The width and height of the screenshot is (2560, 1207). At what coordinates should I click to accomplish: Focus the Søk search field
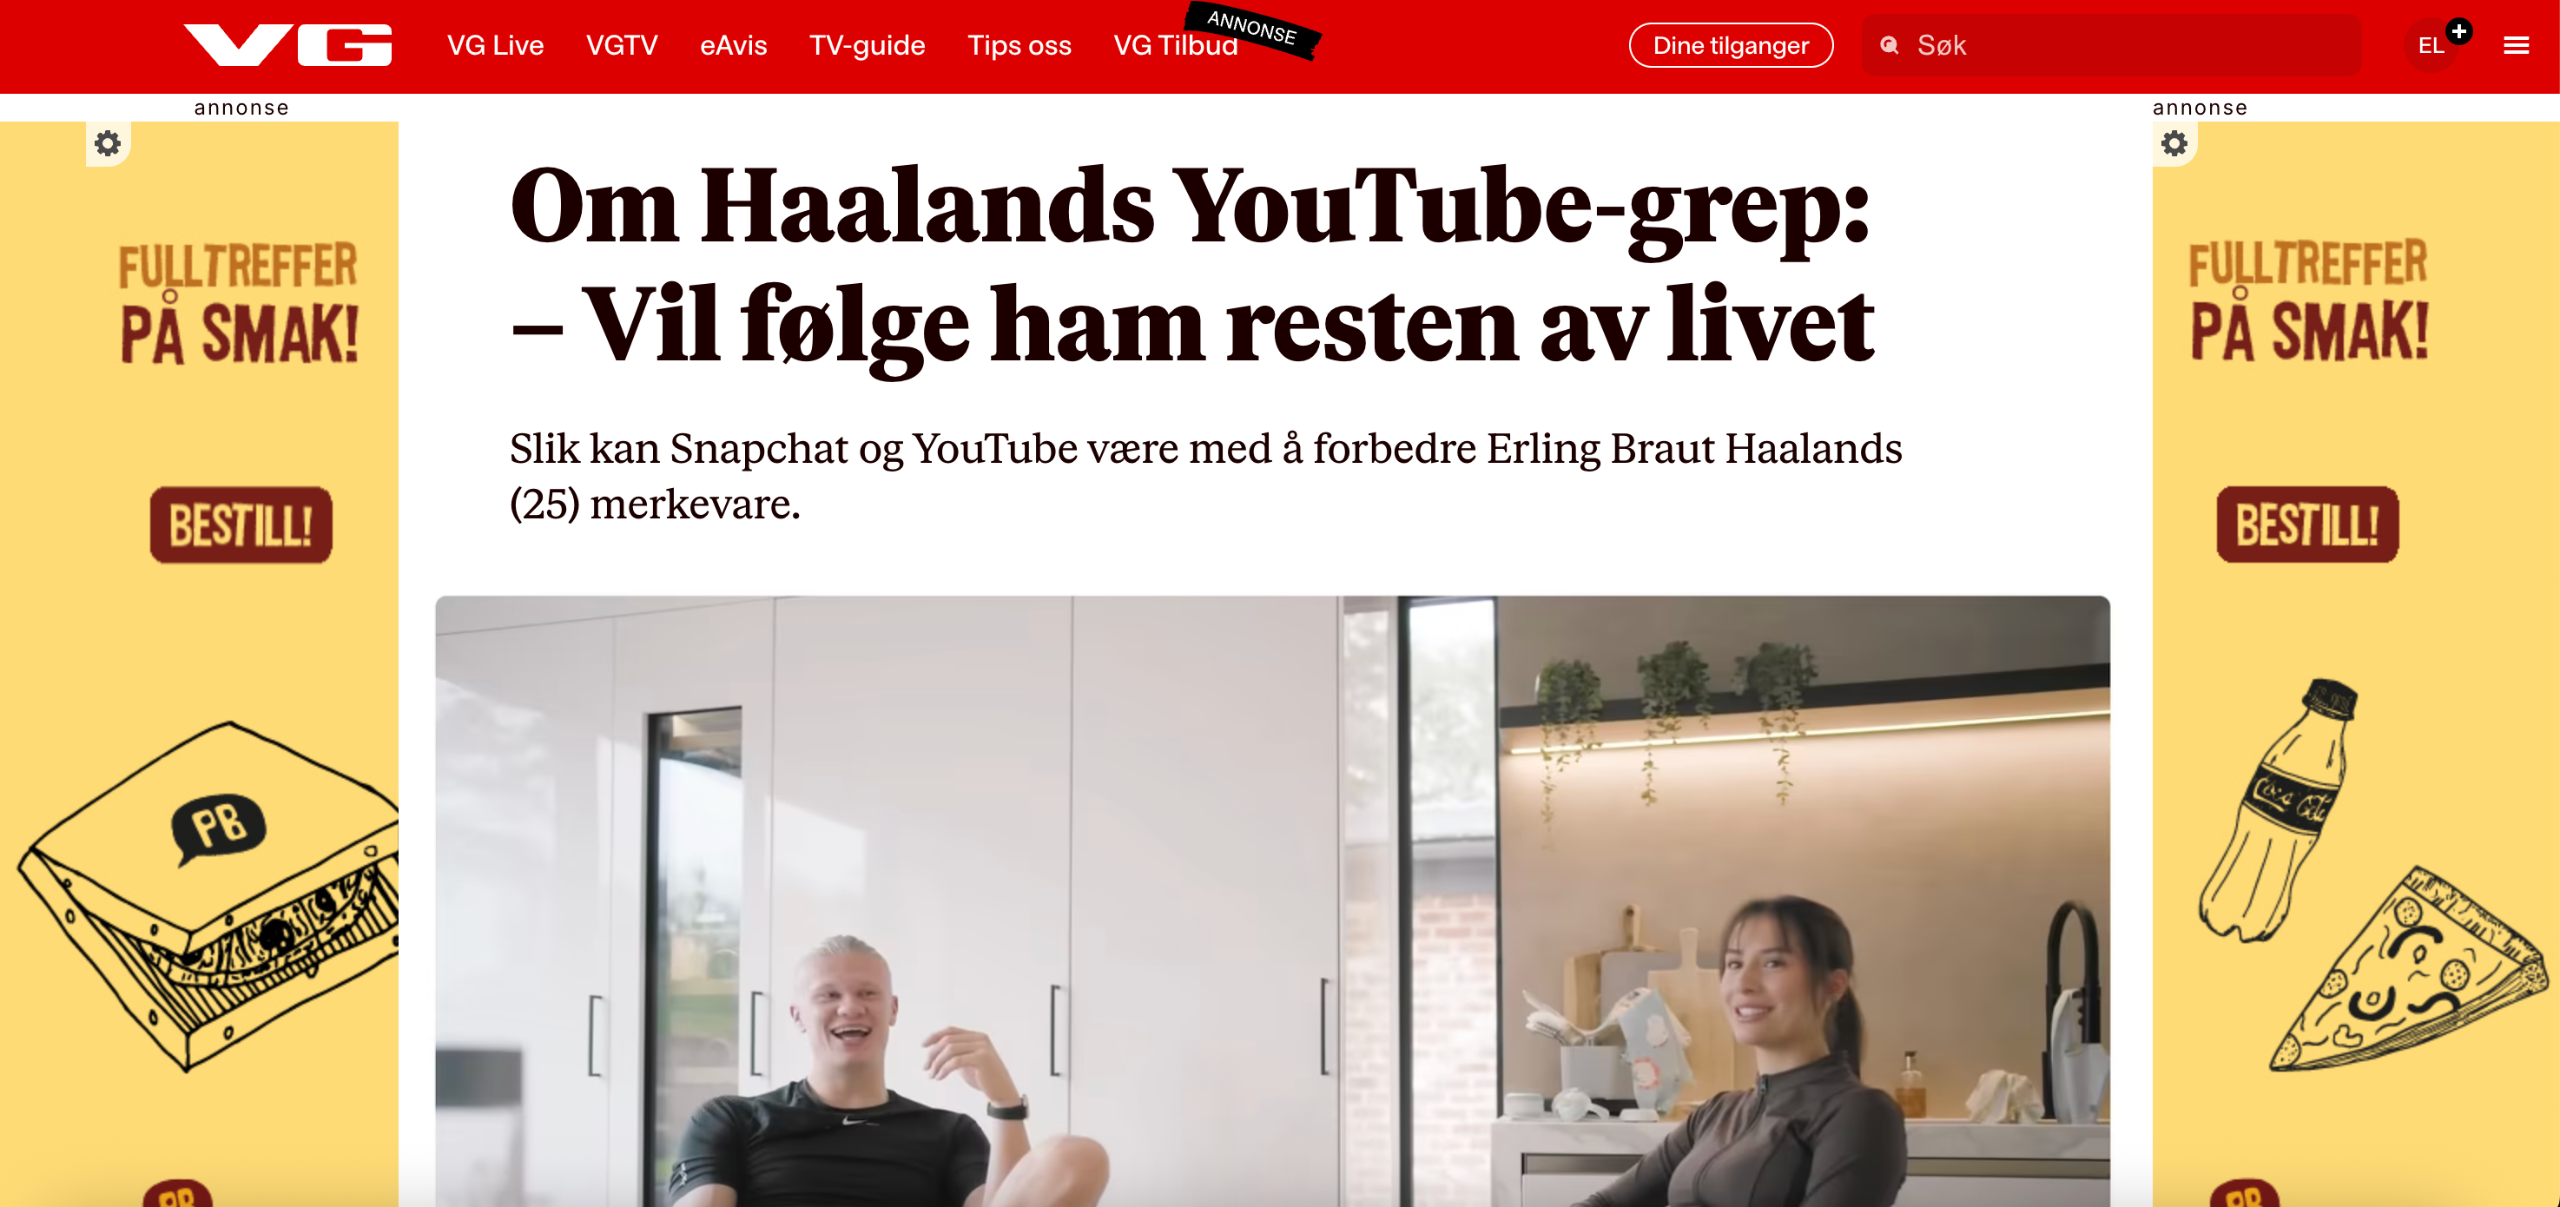[2111, 45]
